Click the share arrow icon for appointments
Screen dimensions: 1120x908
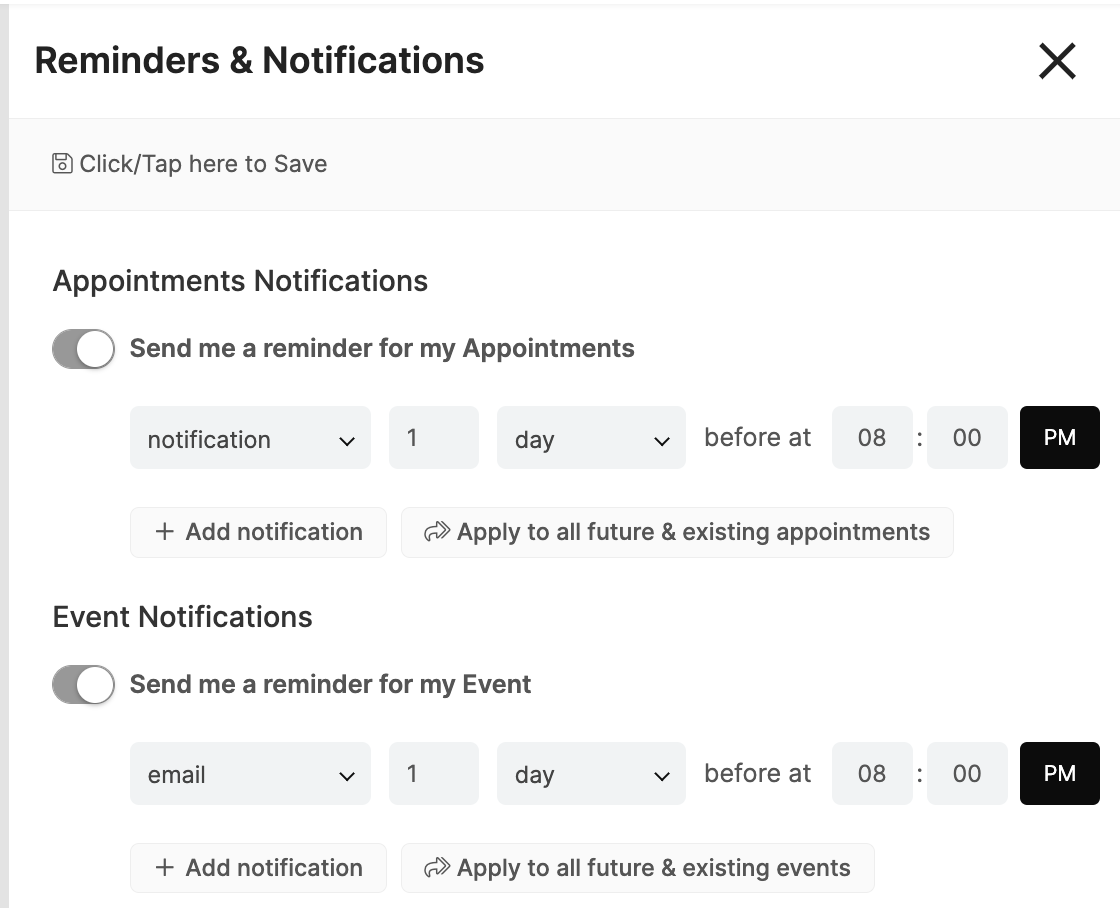(436, 532)
